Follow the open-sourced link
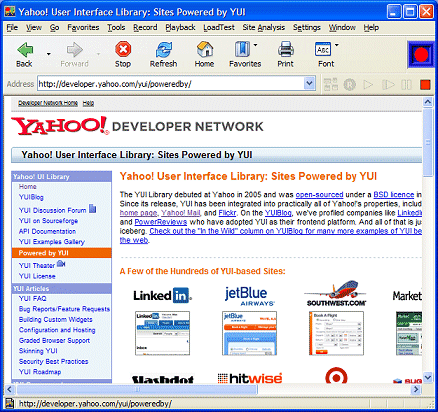438x412 pixels. 319,195
